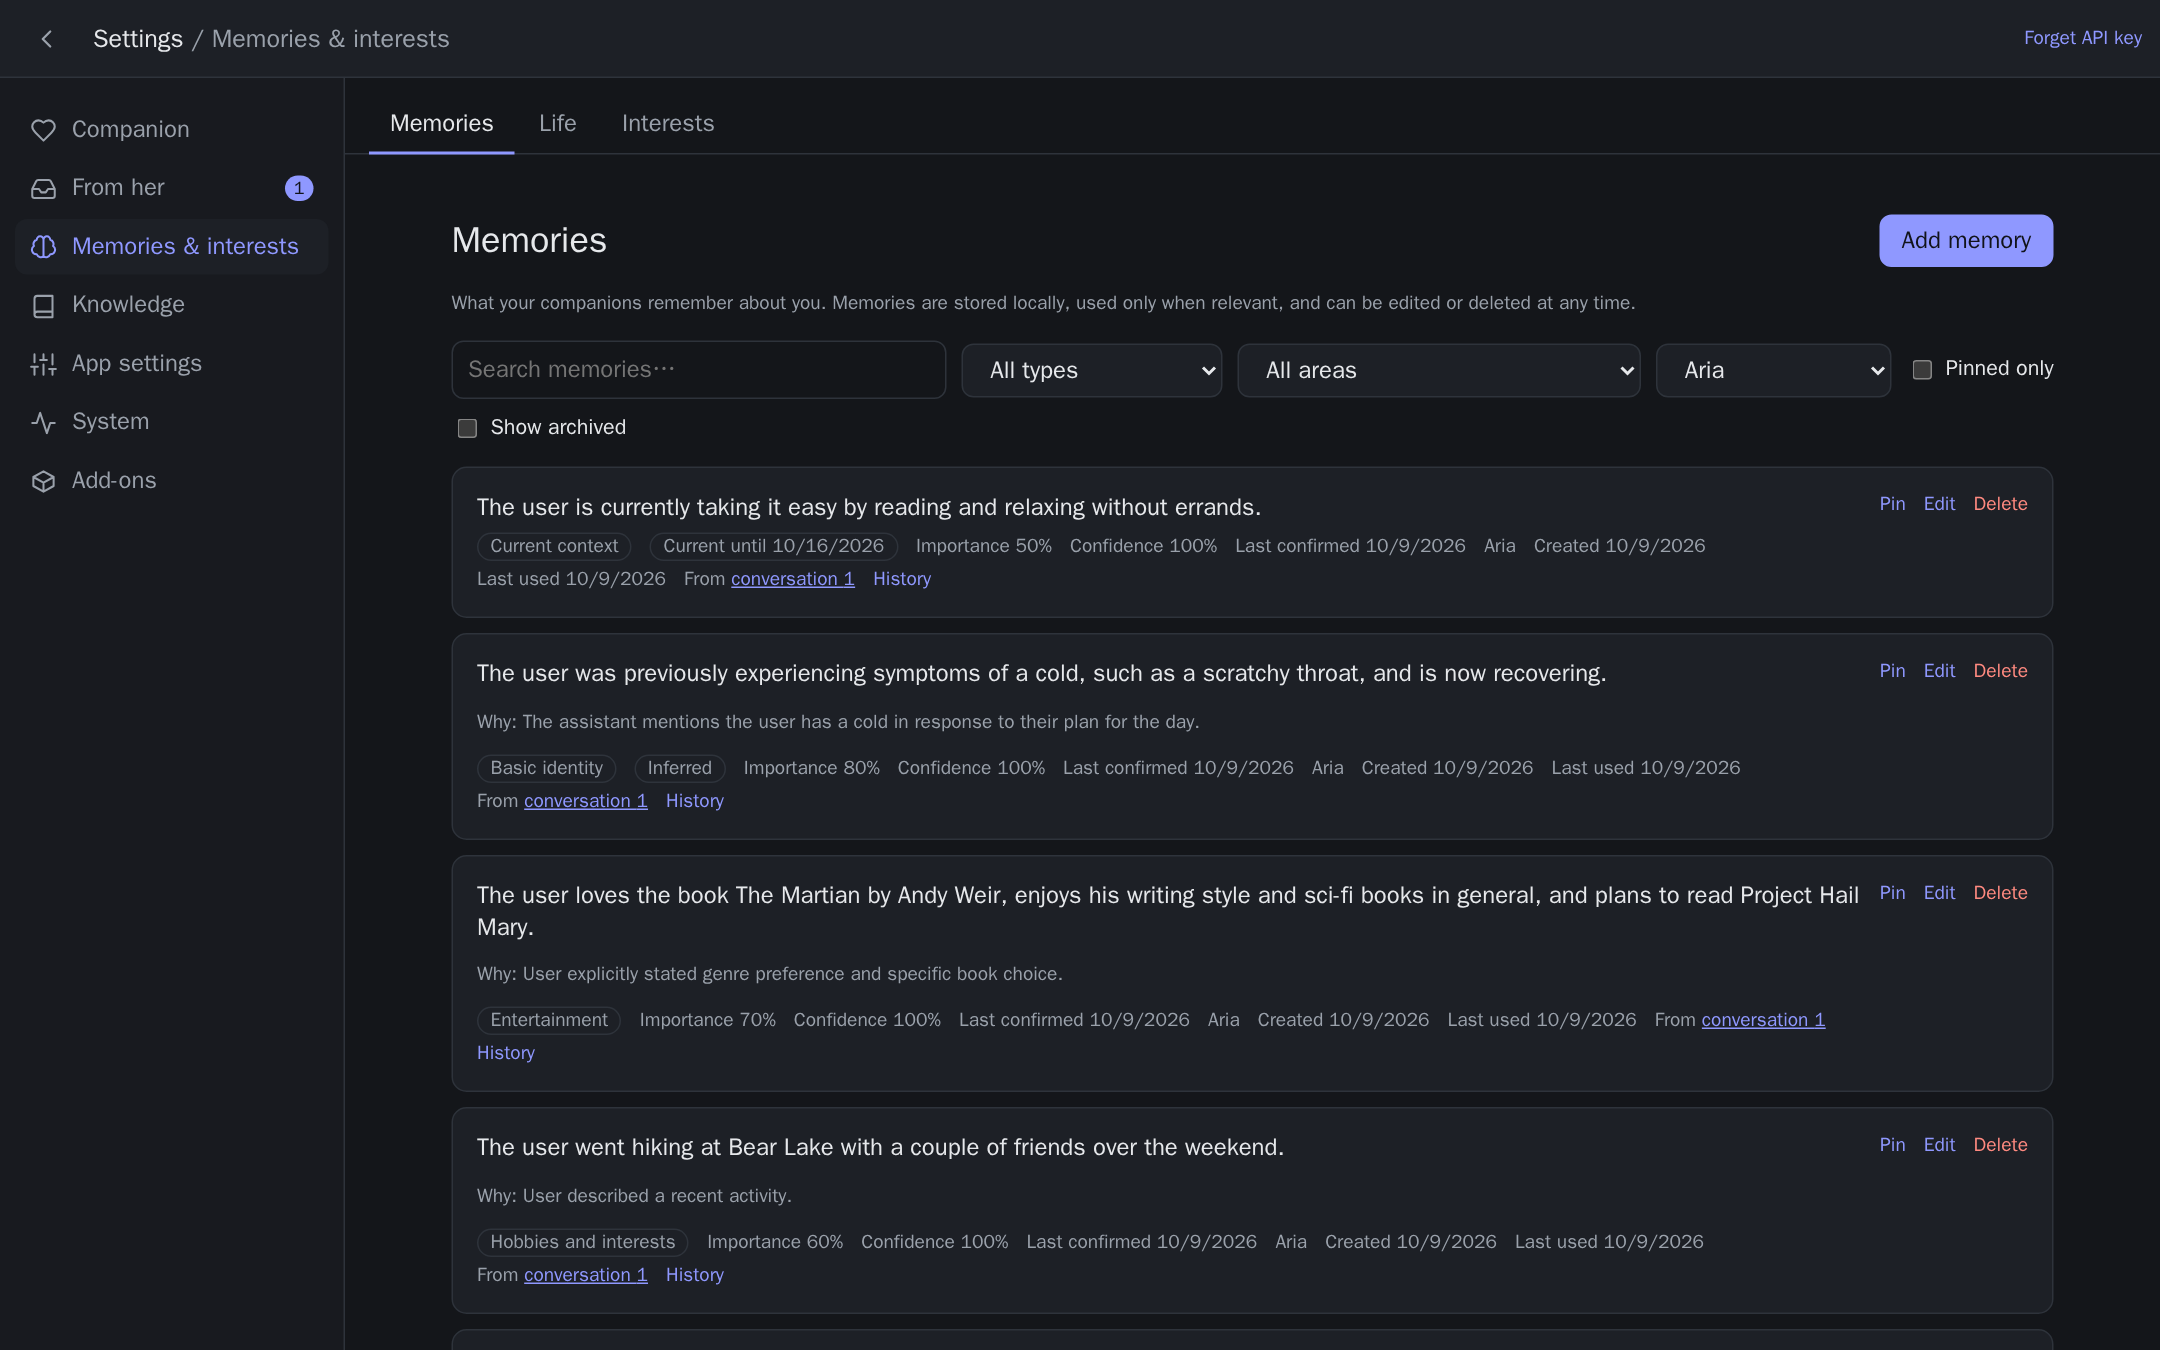This screenshot has height=1350, width=2160.
Task: Click the Add-ons package icon
Action: (x=43, y=481)
